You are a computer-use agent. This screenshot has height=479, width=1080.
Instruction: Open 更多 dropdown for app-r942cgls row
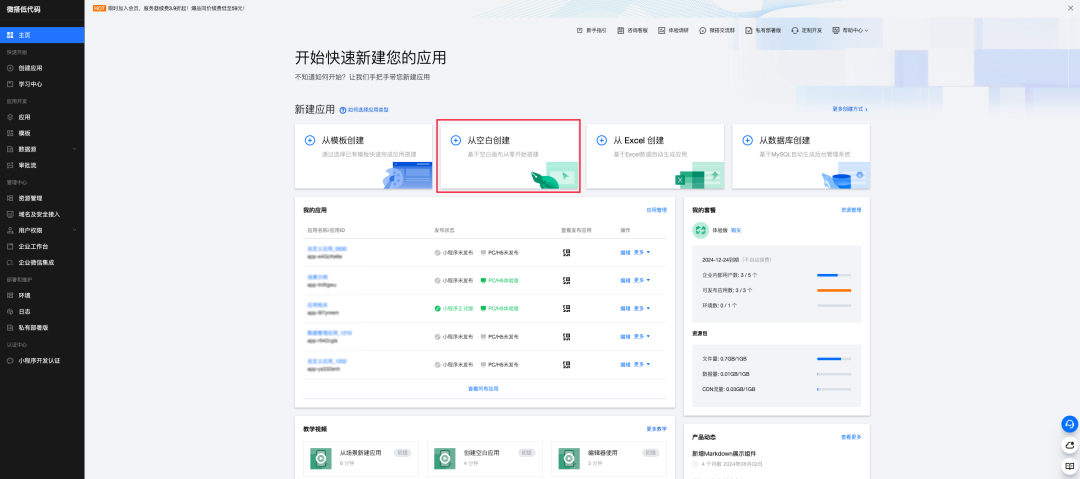click(642, 336)
